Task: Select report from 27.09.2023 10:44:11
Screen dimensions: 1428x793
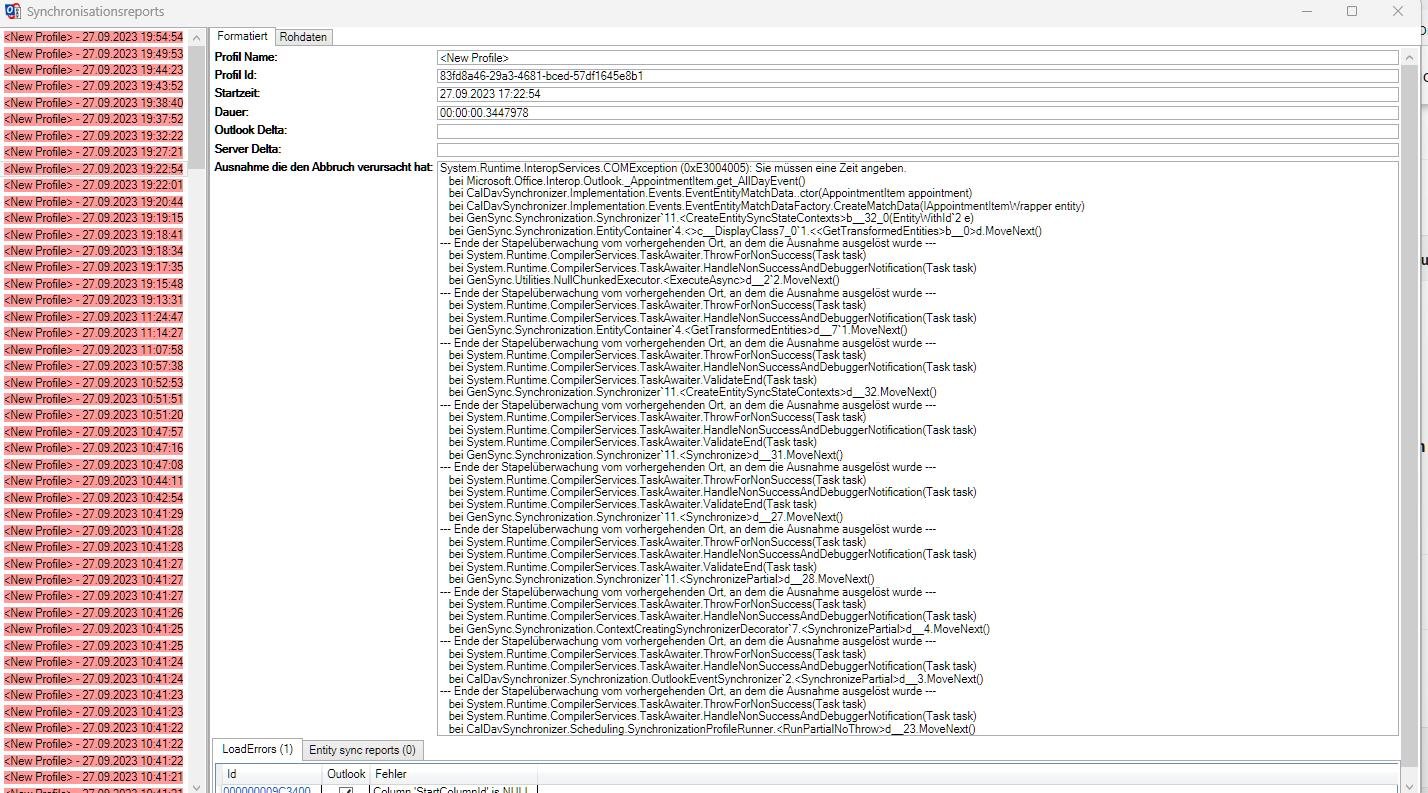Action: point(94,481)
